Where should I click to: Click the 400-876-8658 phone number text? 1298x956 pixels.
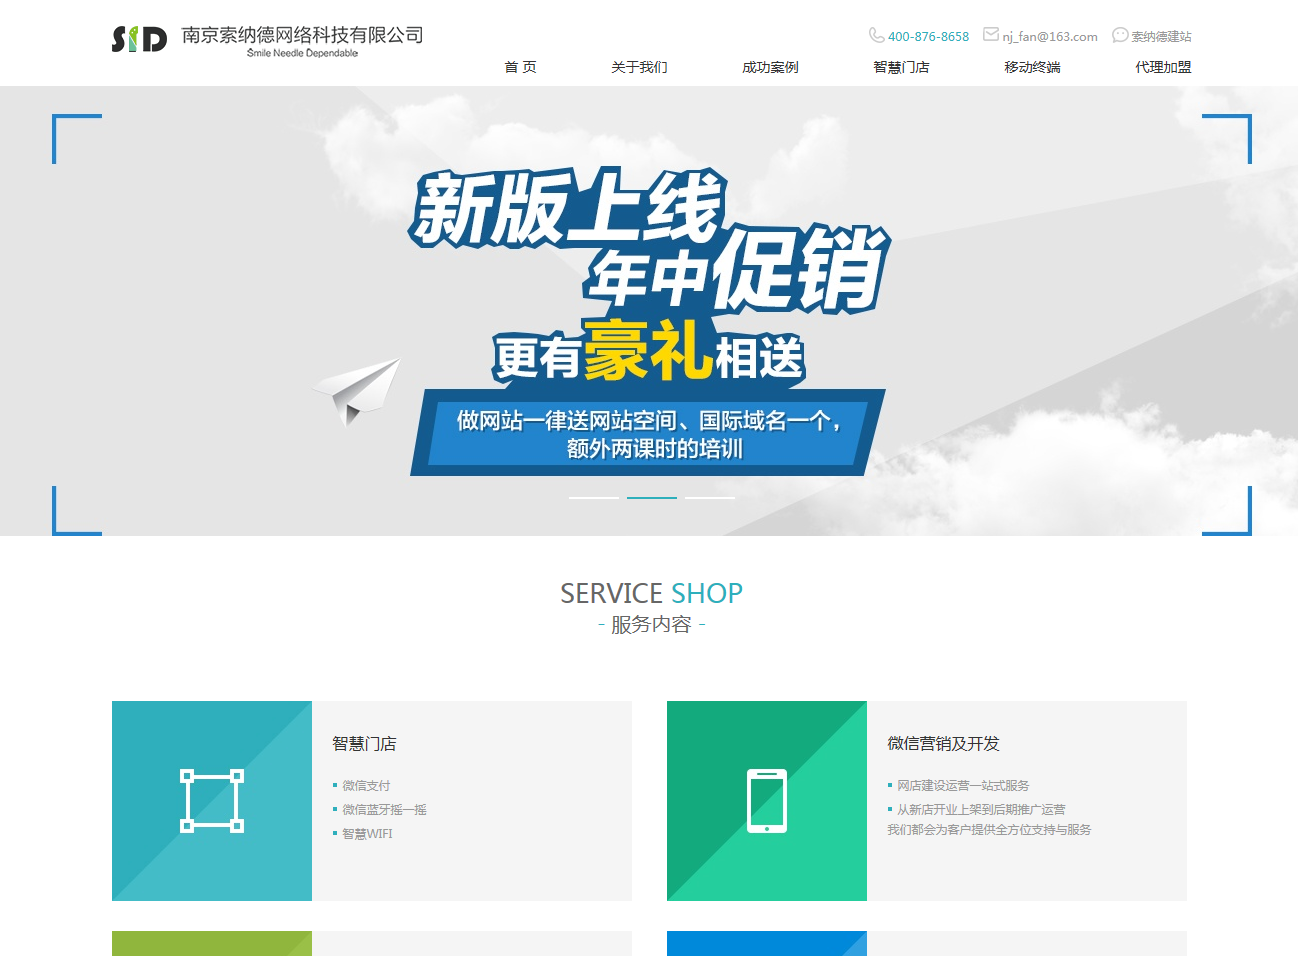click(x=927, y=35)
